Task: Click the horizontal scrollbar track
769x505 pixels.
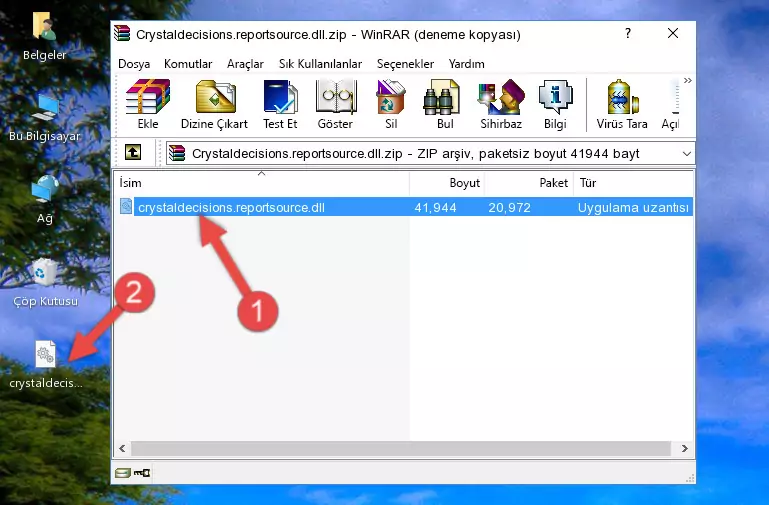Action: tap(401, 448)
